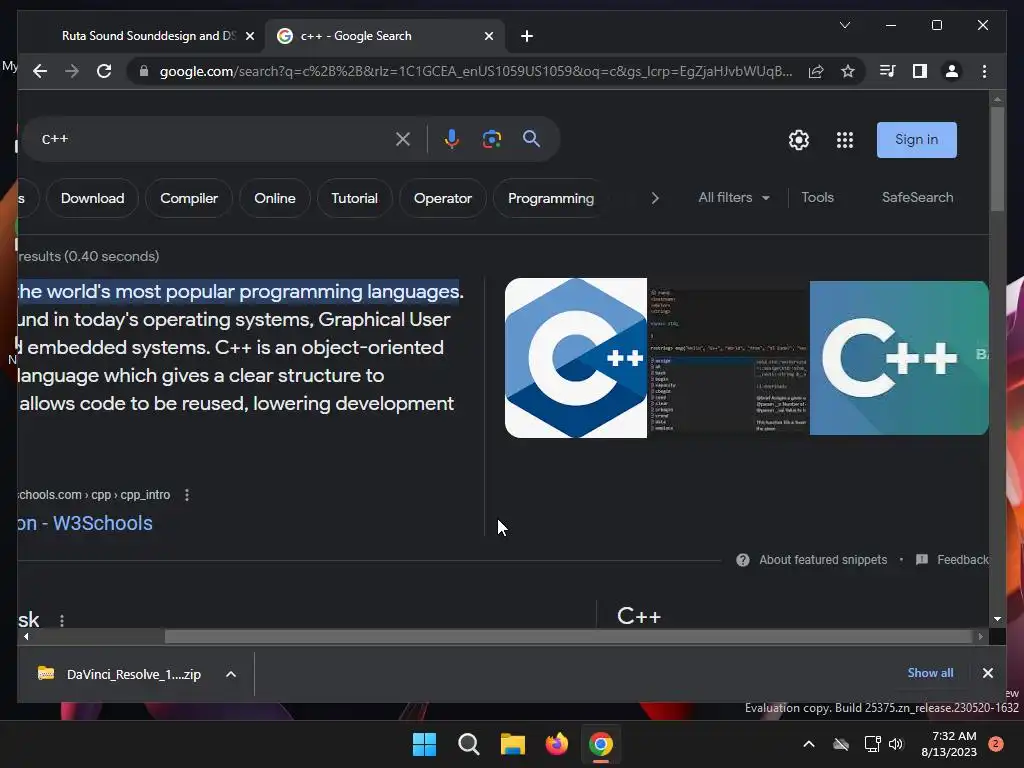The width and height of the screenshot is (1024, 768).
Task: Show hidden system tray icons
Action: [808, 744]
